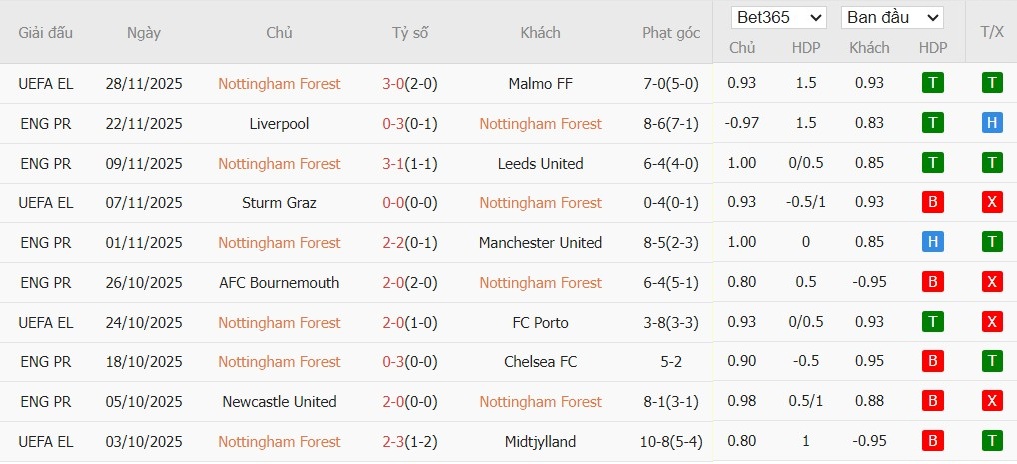The image size is (1017, 464).
Task: Click green T T/X badge in Midtjylland row
Action: pyautogui.click(x=992, y=442)
